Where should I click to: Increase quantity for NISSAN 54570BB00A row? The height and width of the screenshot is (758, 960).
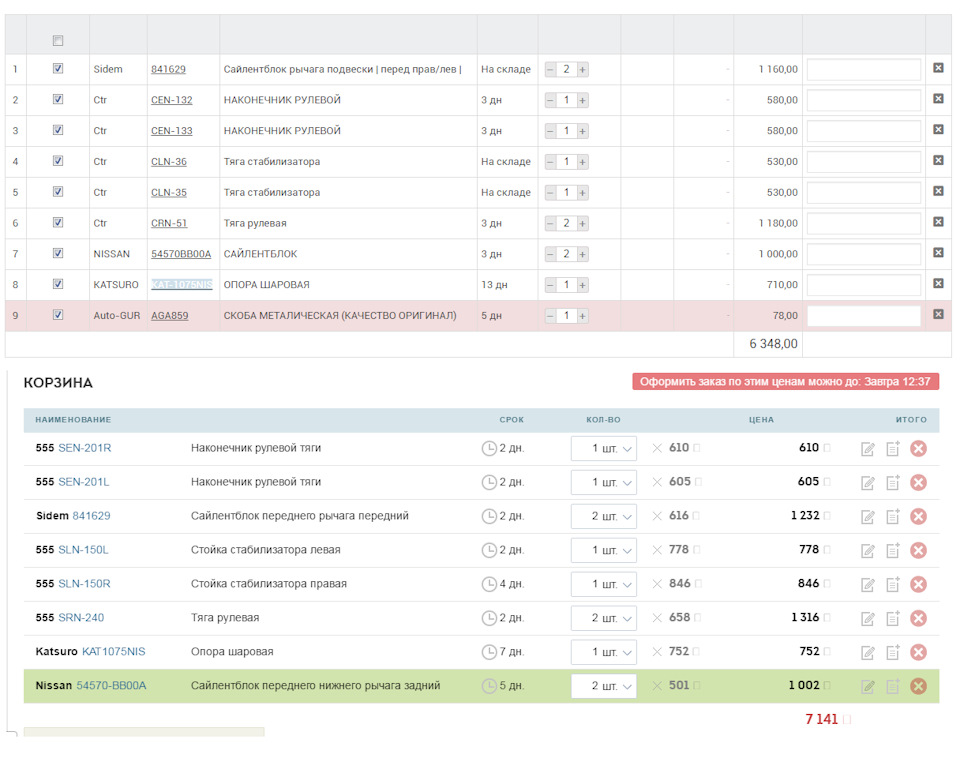pos(582,254)
